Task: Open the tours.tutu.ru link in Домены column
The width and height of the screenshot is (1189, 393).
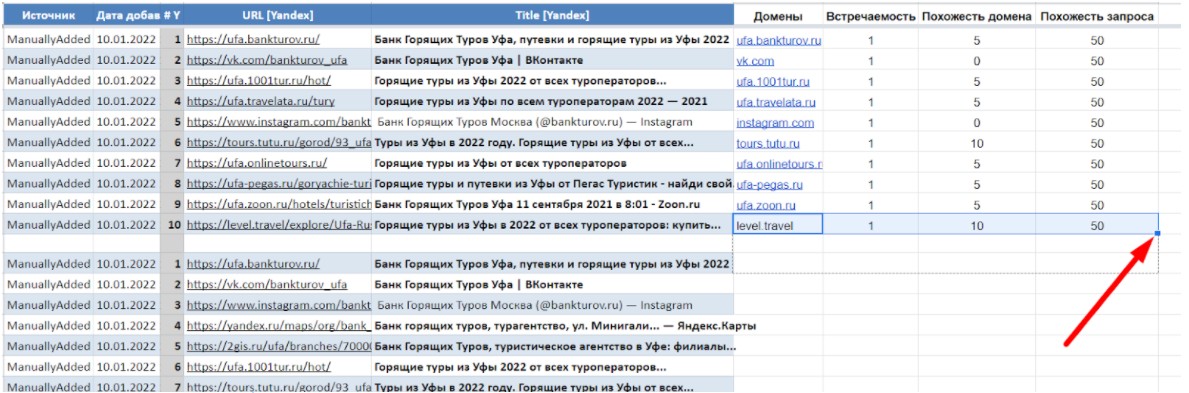Action: pyautogui.click(x=767, y=143)
